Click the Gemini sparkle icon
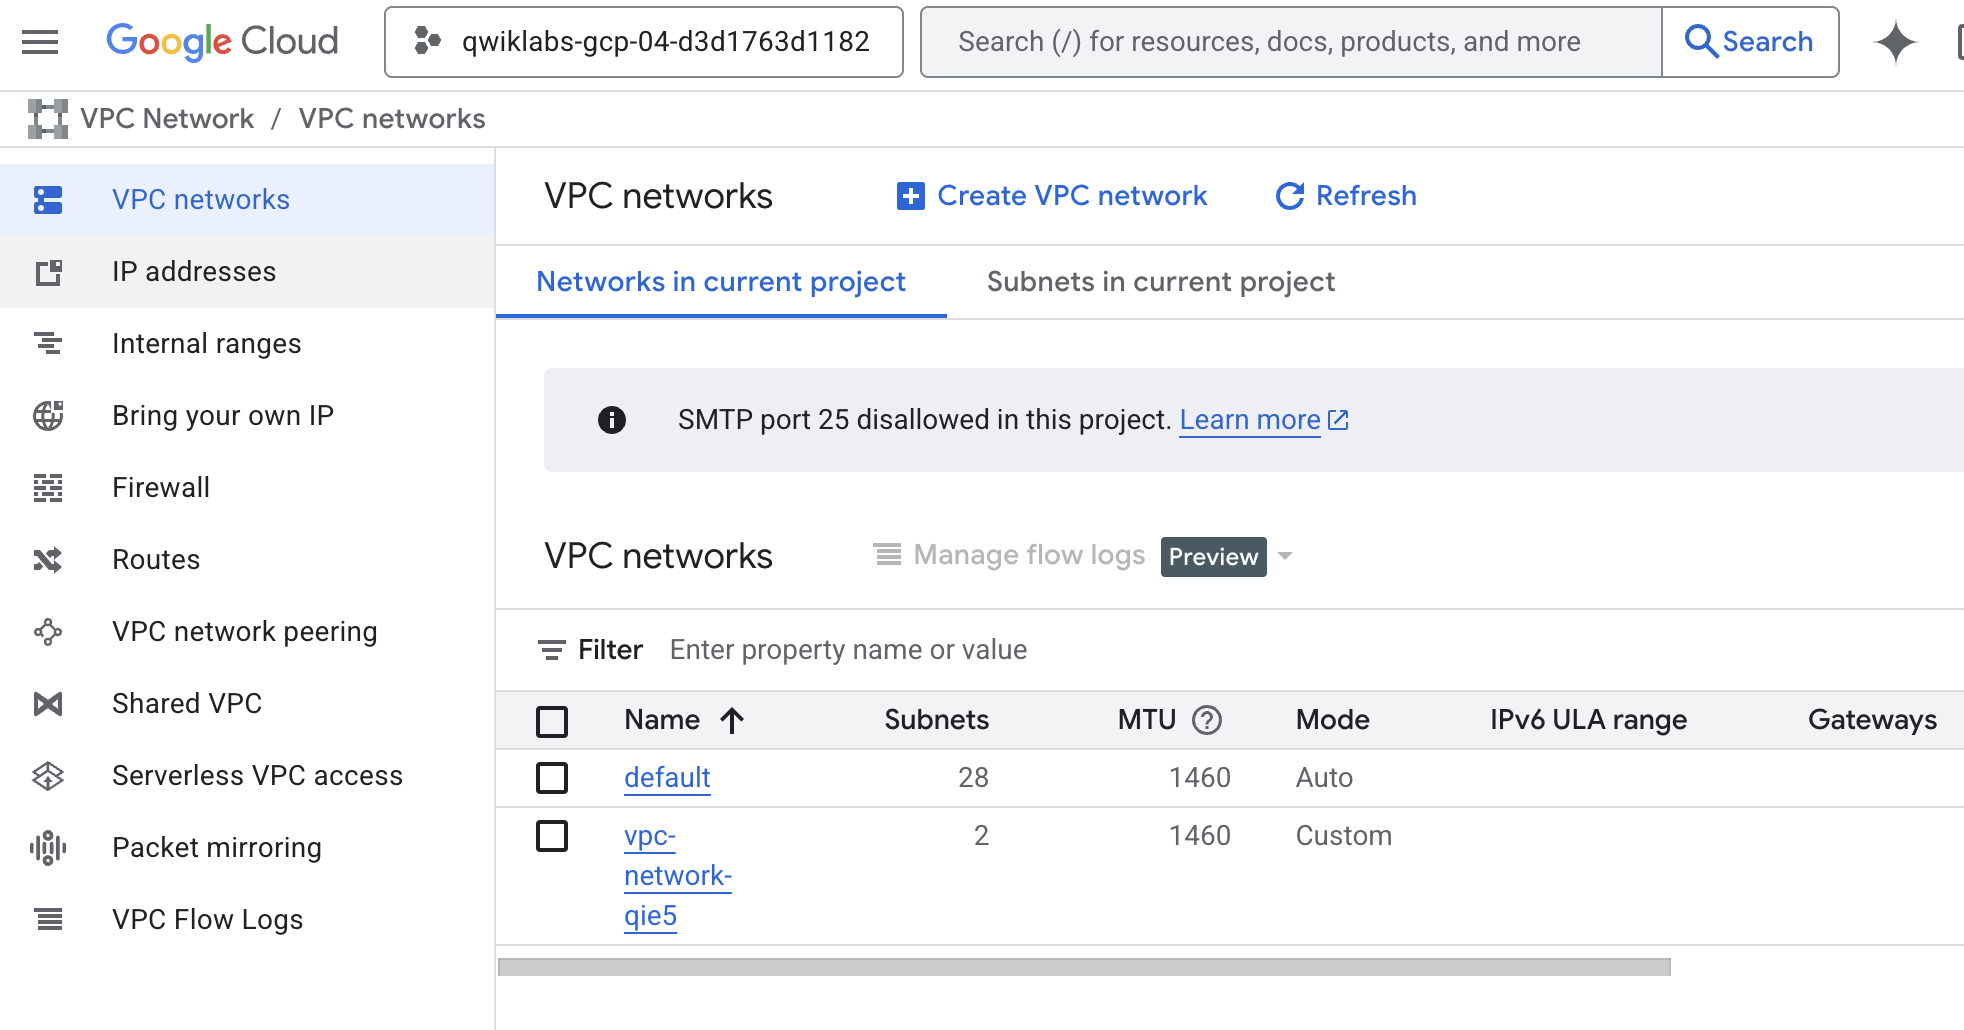Screen dimensions: 1964x1030 (x=1894, y=42)
